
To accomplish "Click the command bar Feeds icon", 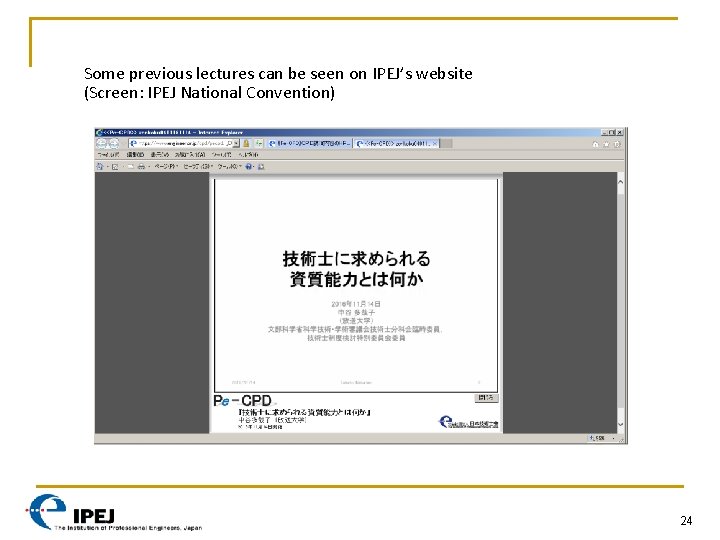I will [x=115, y=167].
